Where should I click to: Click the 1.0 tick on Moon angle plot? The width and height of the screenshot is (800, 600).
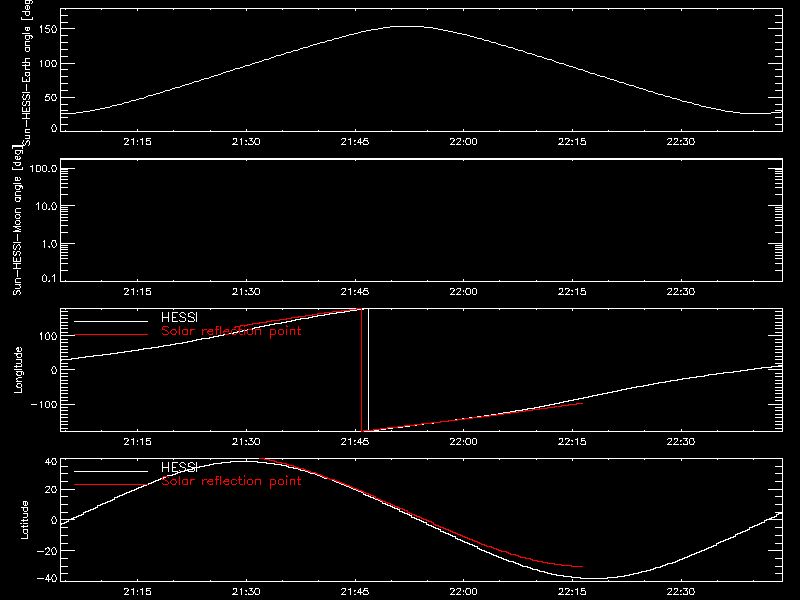(x=49, y=244)
